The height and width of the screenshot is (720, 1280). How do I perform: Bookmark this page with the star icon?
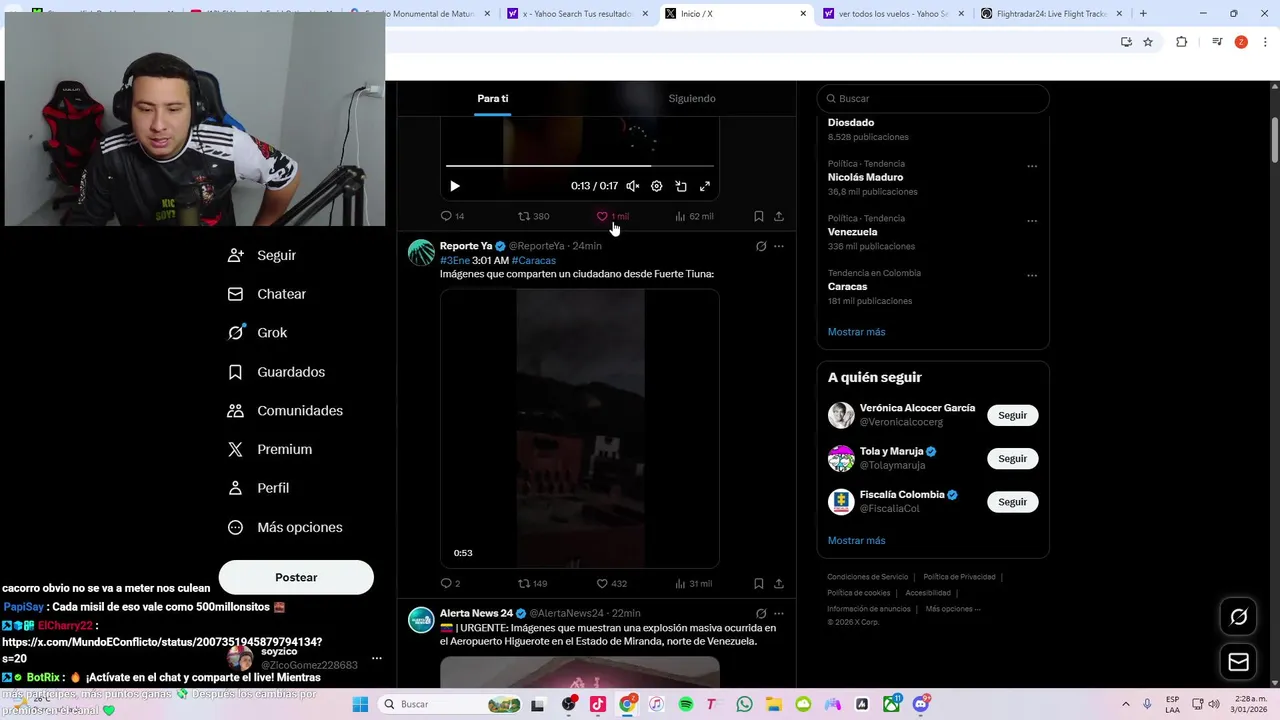click(1148, 42)
